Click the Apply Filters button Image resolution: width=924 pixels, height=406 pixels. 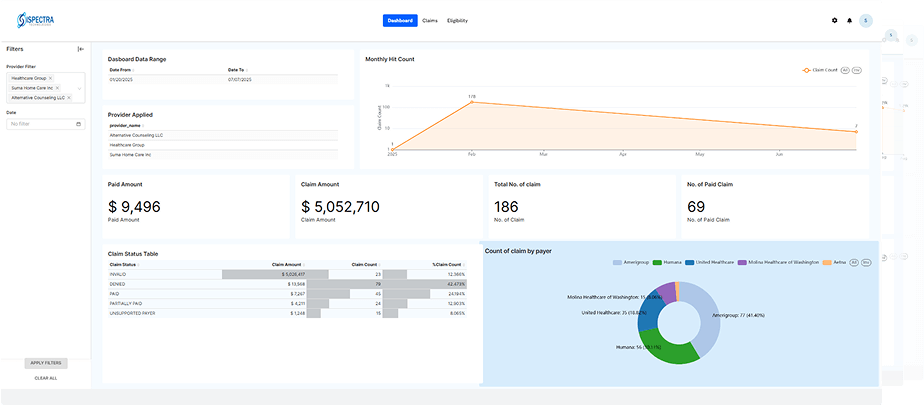[46, 362]
